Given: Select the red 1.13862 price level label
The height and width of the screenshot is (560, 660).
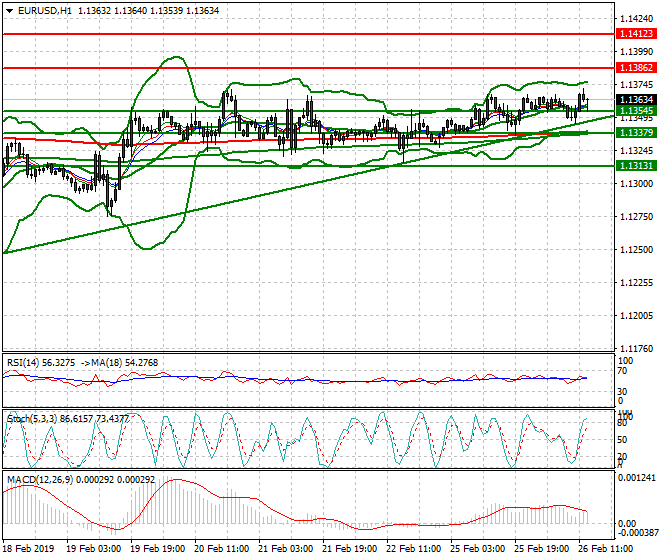Looking at the screenshot, I should pos(636,68).
